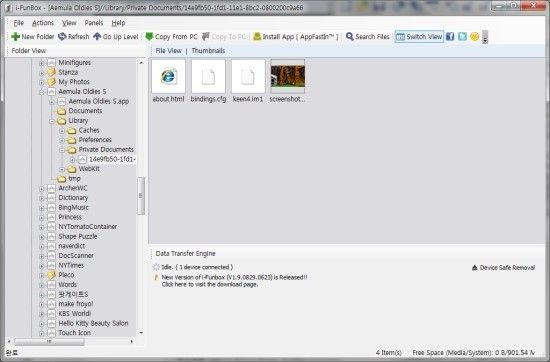Image resolution: width=550 pixels, height=362 pixels.
Task: Click the Pleco shared folder icon
Action: tap(52, 275)
